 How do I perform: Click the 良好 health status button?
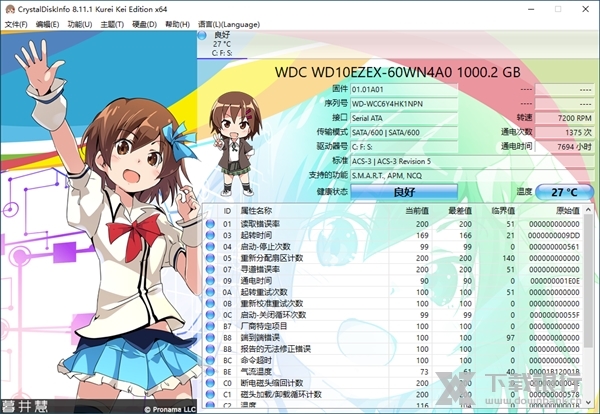click(404, 192)
